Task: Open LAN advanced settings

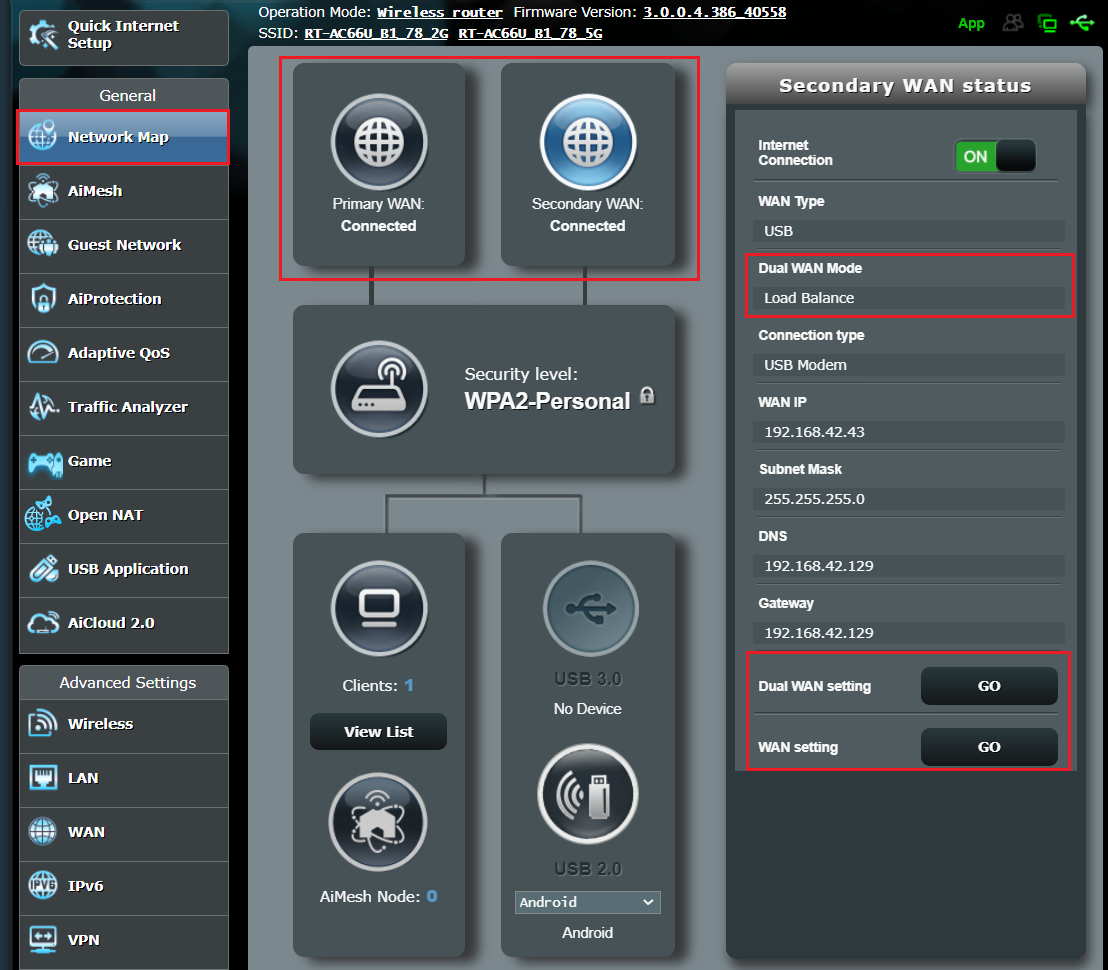Action: tap(124, 779)
